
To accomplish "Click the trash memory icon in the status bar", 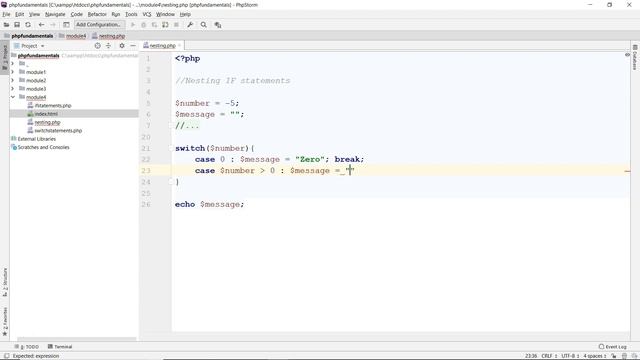I will click(624, 356).
